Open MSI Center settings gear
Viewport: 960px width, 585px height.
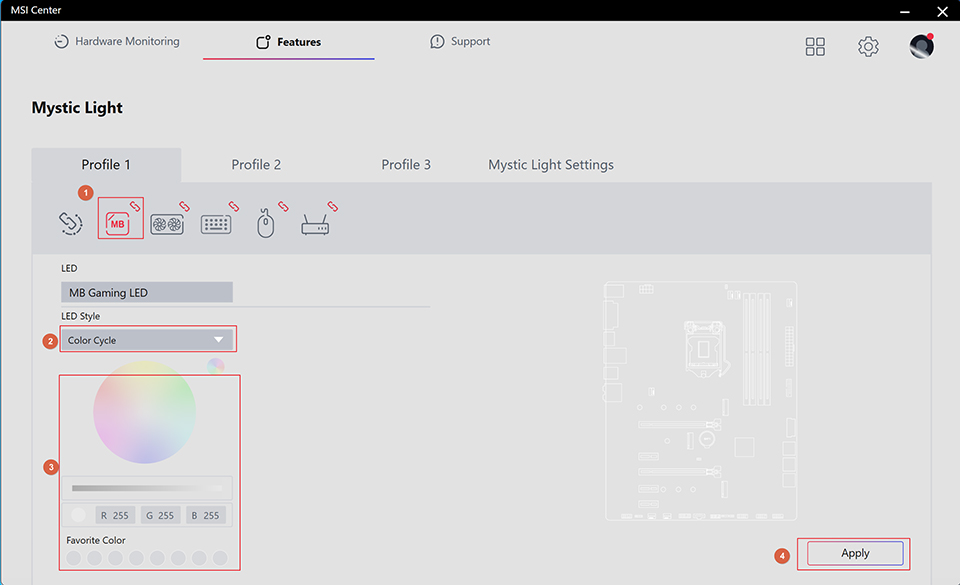868,47
